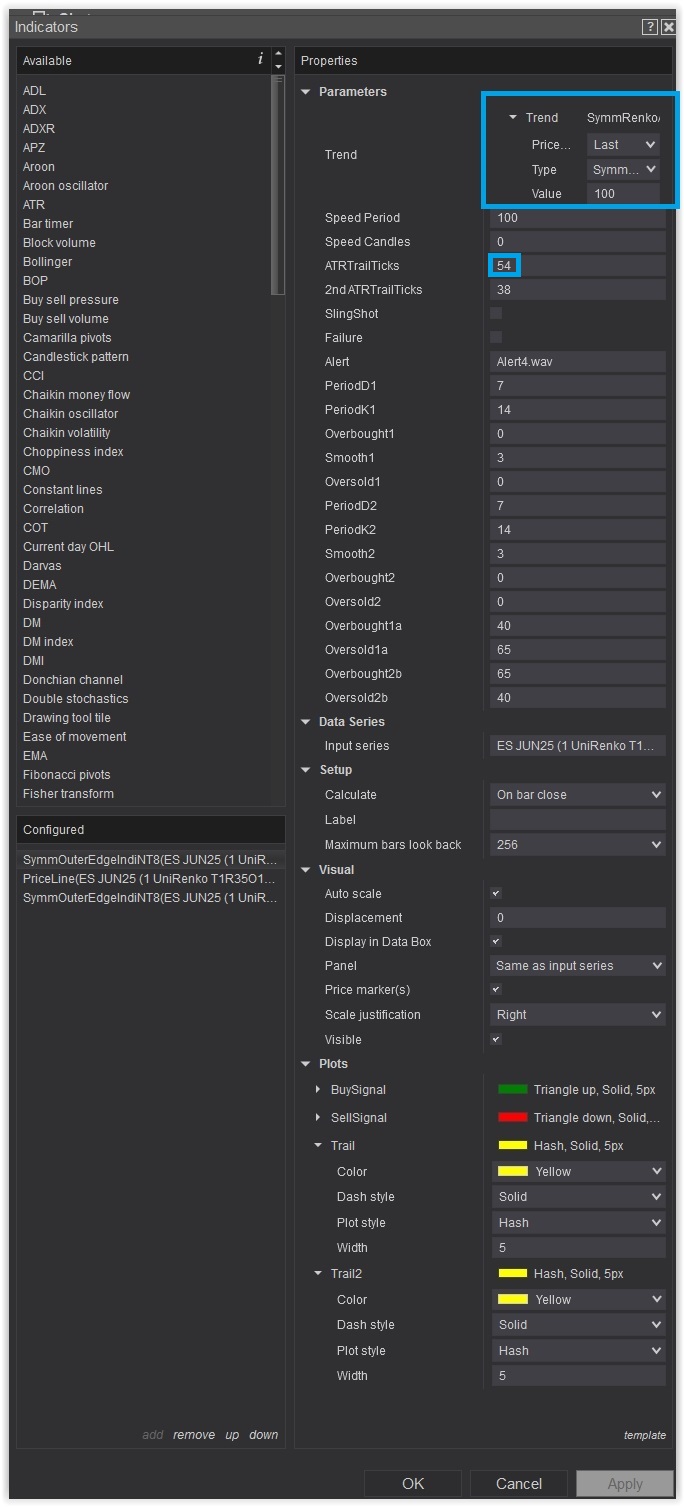
Task: Click the info 'i' icon in Available
Action: click(x=260, y=60)
